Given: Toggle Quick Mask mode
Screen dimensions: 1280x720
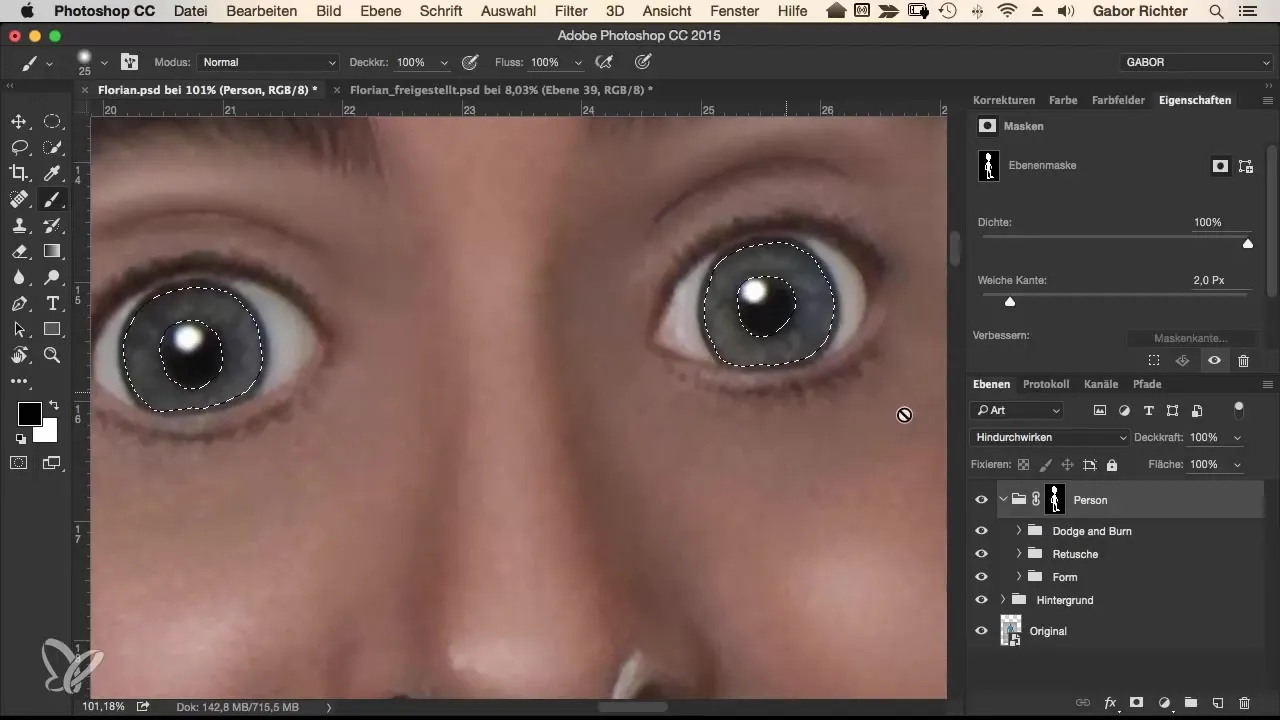Looking at the screenshot, I should tap(19, 462).
